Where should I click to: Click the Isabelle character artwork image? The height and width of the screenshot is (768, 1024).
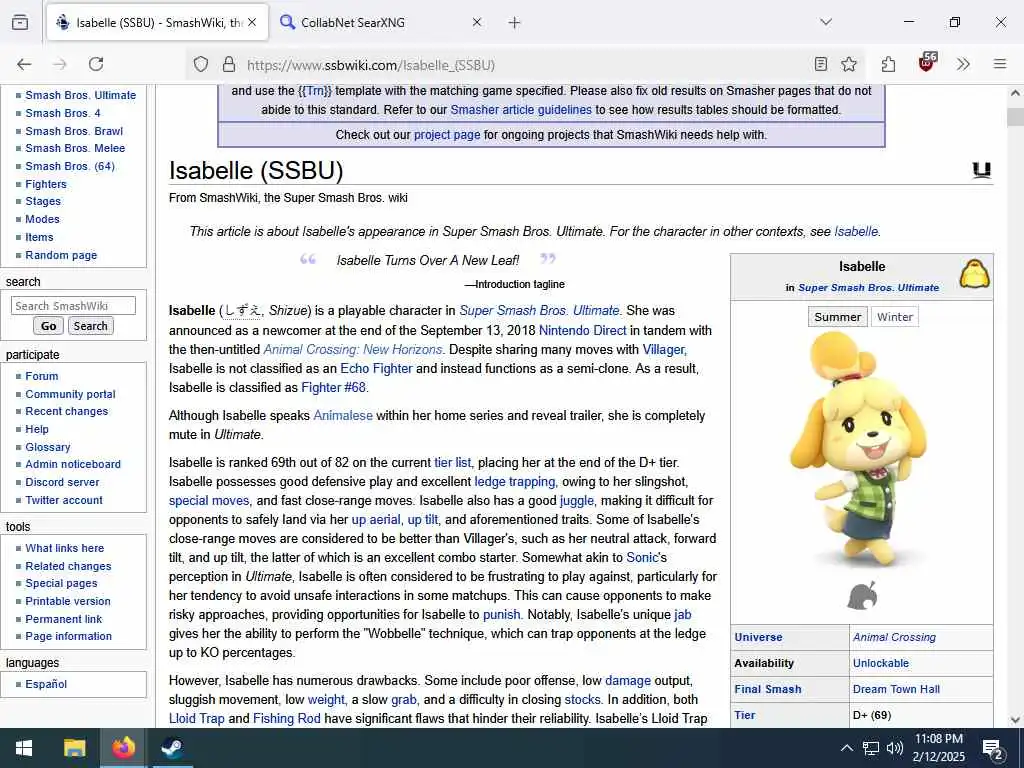pos(861,451)
